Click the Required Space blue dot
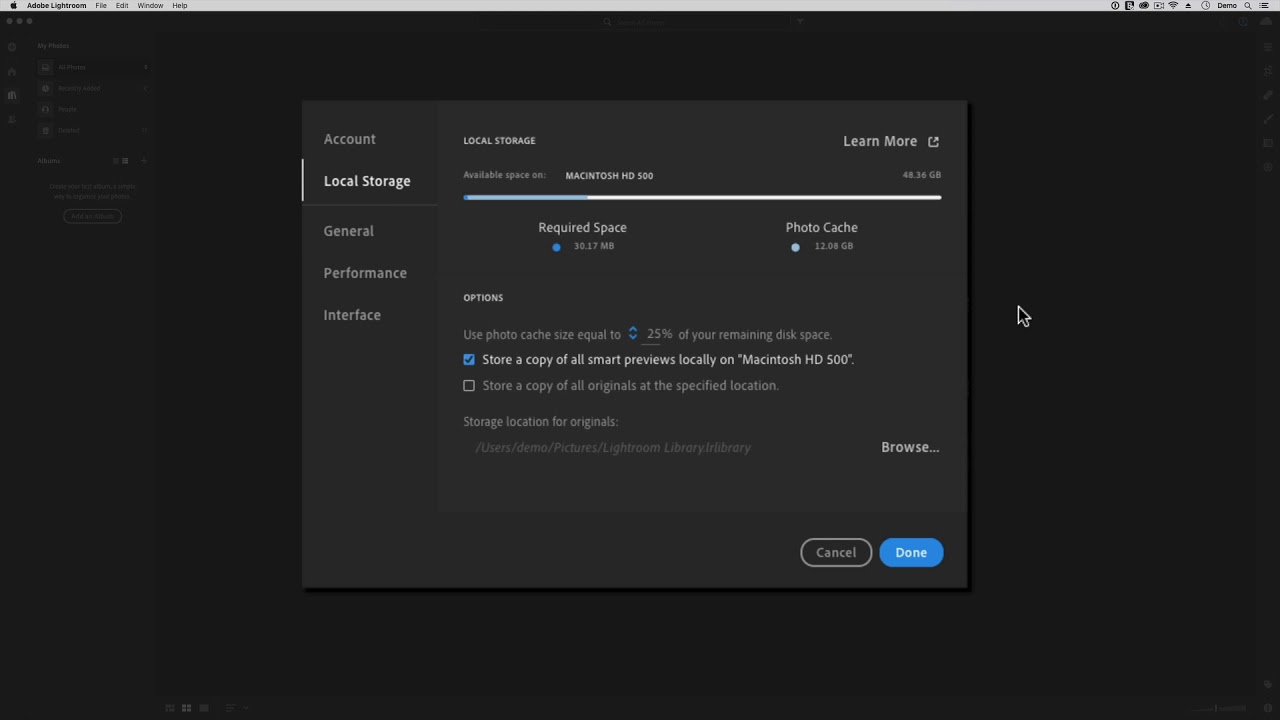The height and width of the screenshot is (720, 1280). [556, 247]
